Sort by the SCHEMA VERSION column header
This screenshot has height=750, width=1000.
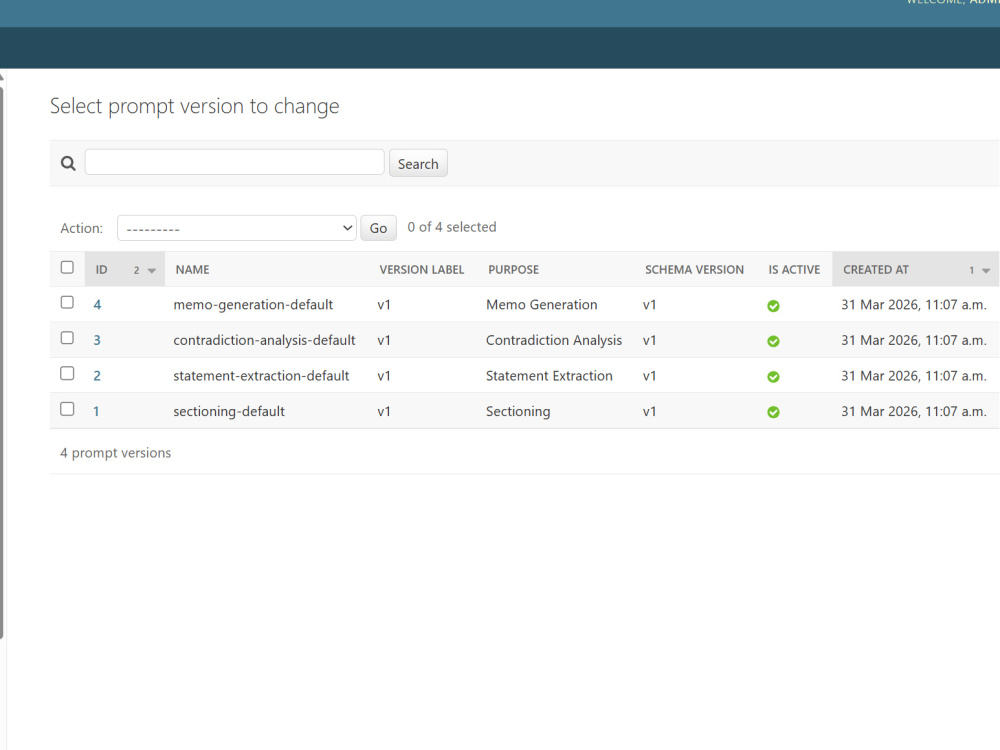(x=694, y=270)
